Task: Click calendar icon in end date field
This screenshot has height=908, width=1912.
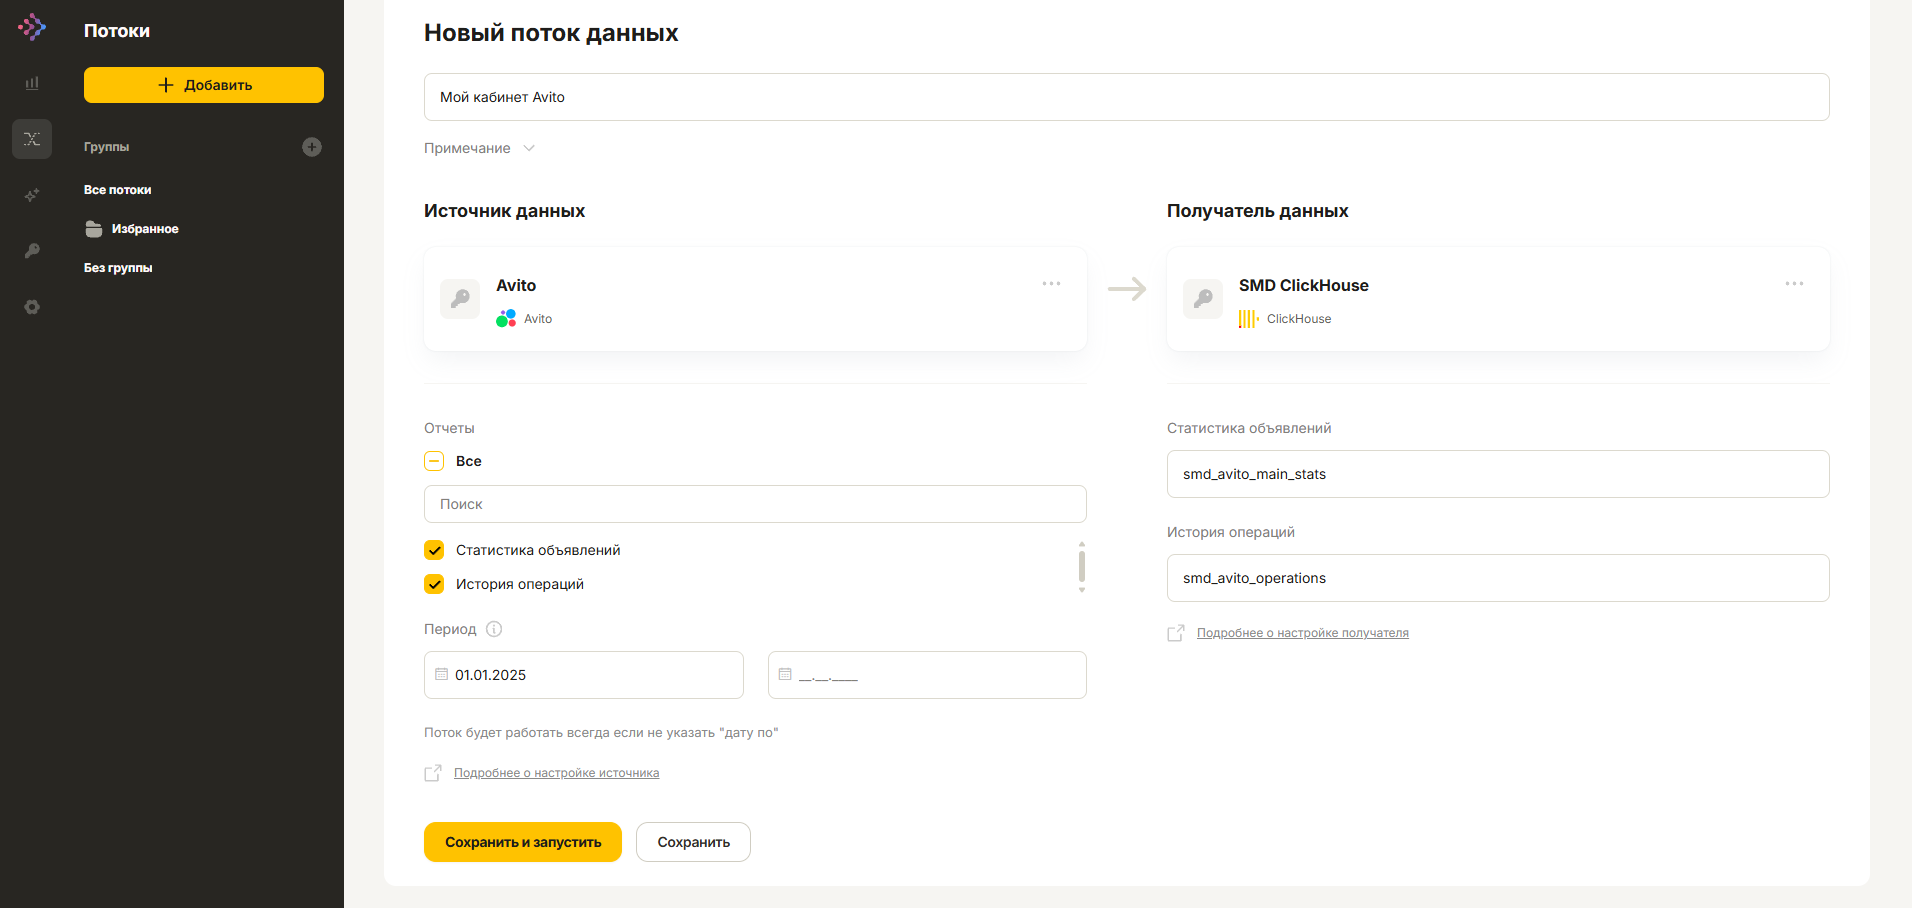Action: tap(785, 674)
